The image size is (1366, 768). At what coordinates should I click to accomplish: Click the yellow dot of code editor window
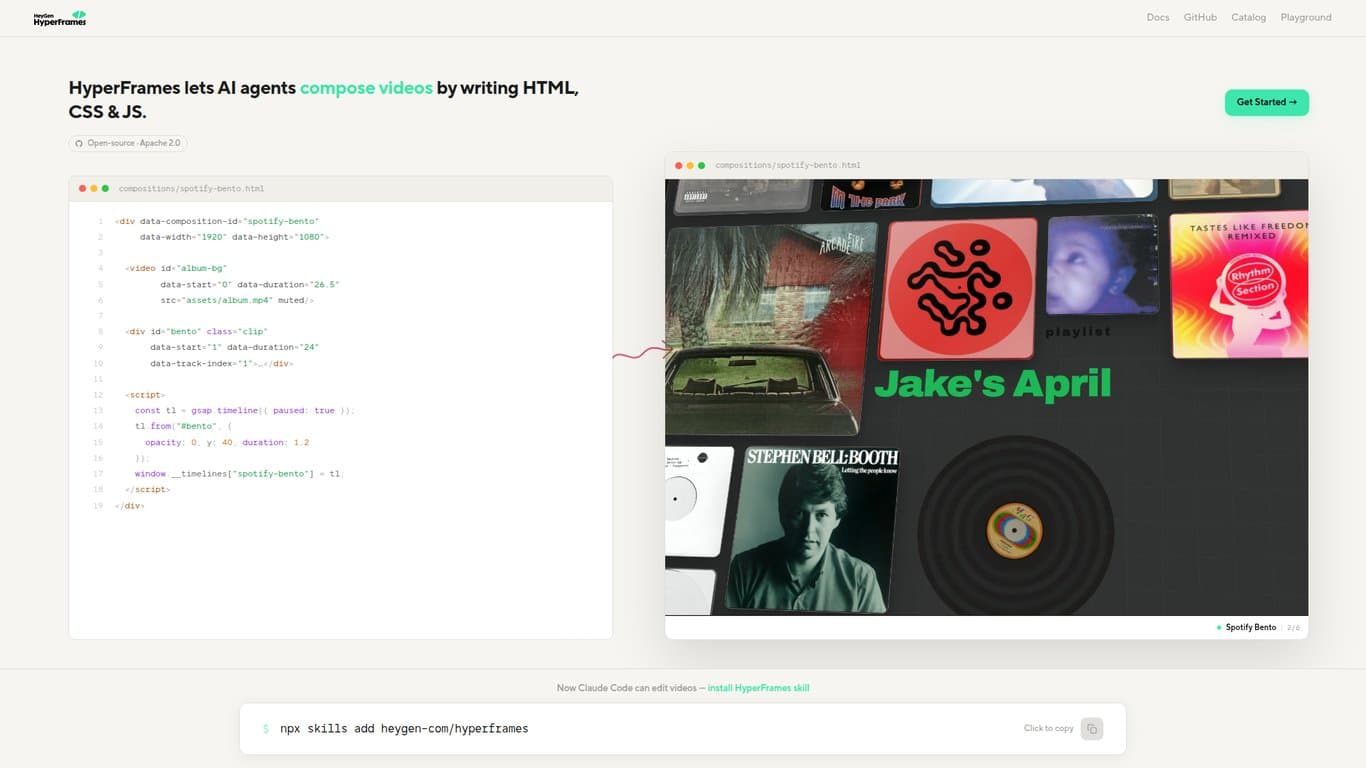pyautogui.click(x=94, y=188)
